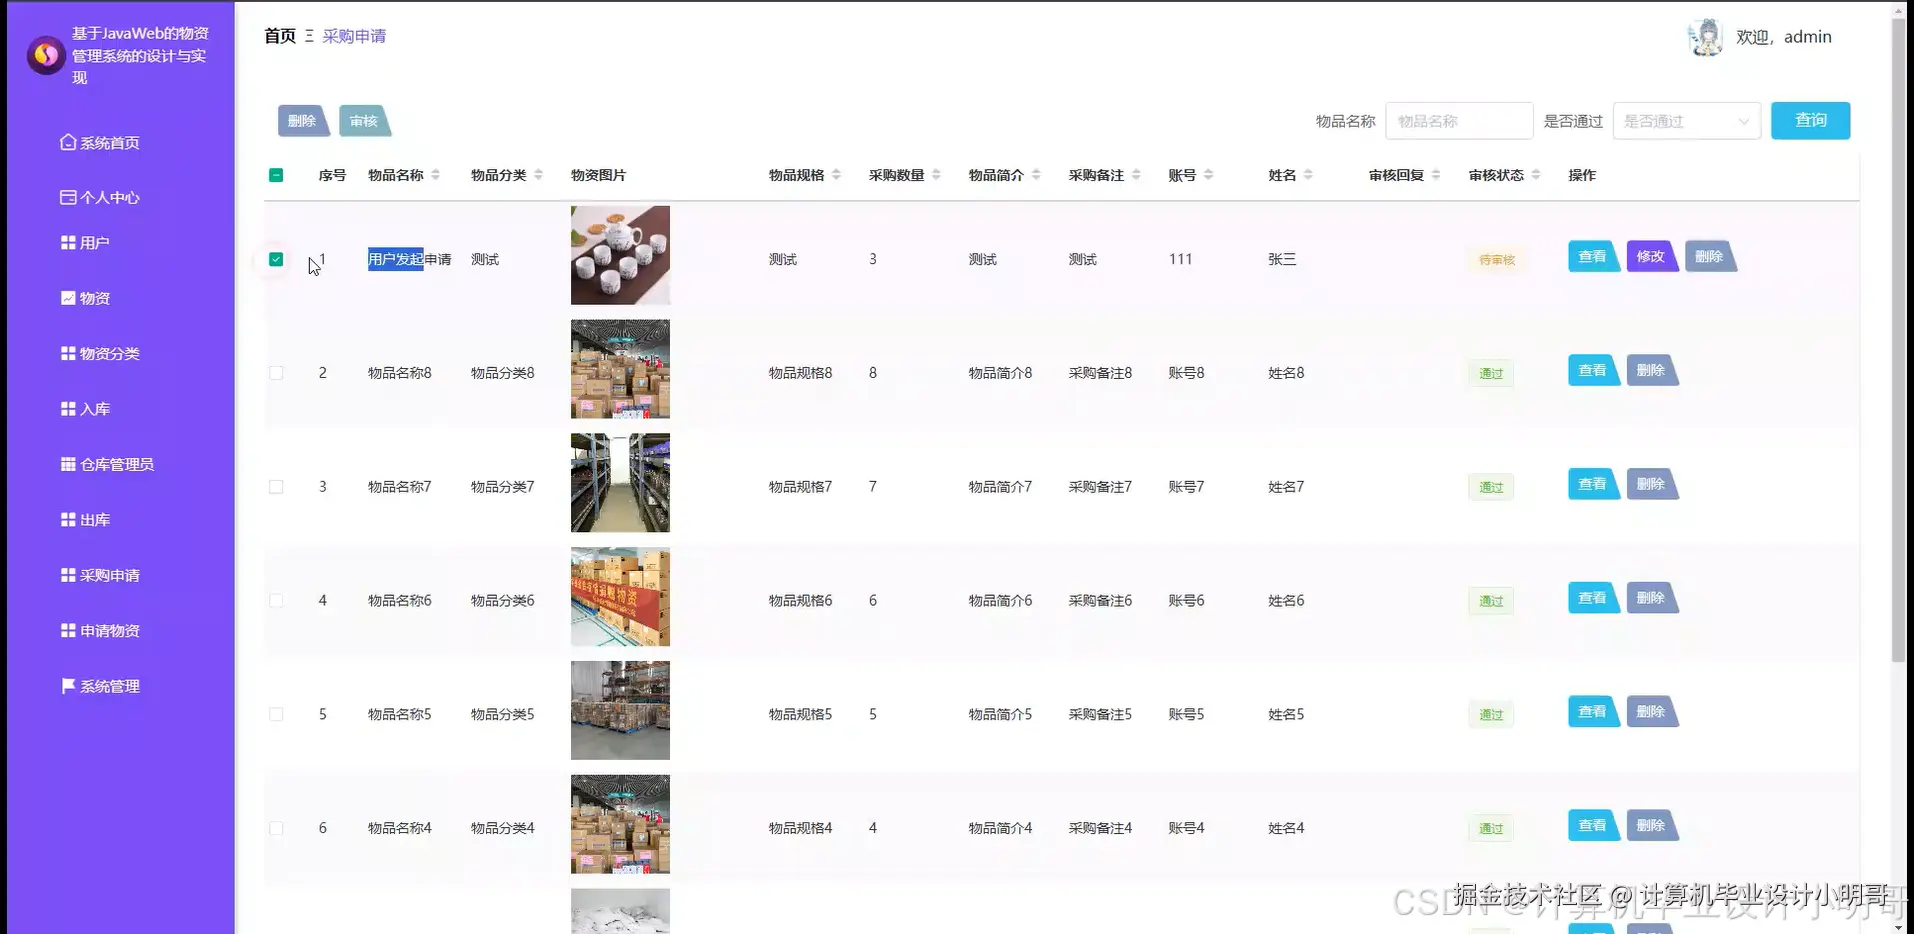1914x934 pixels.
Task: Open the 物资 materials chart icon
Action: click(66, 297)
